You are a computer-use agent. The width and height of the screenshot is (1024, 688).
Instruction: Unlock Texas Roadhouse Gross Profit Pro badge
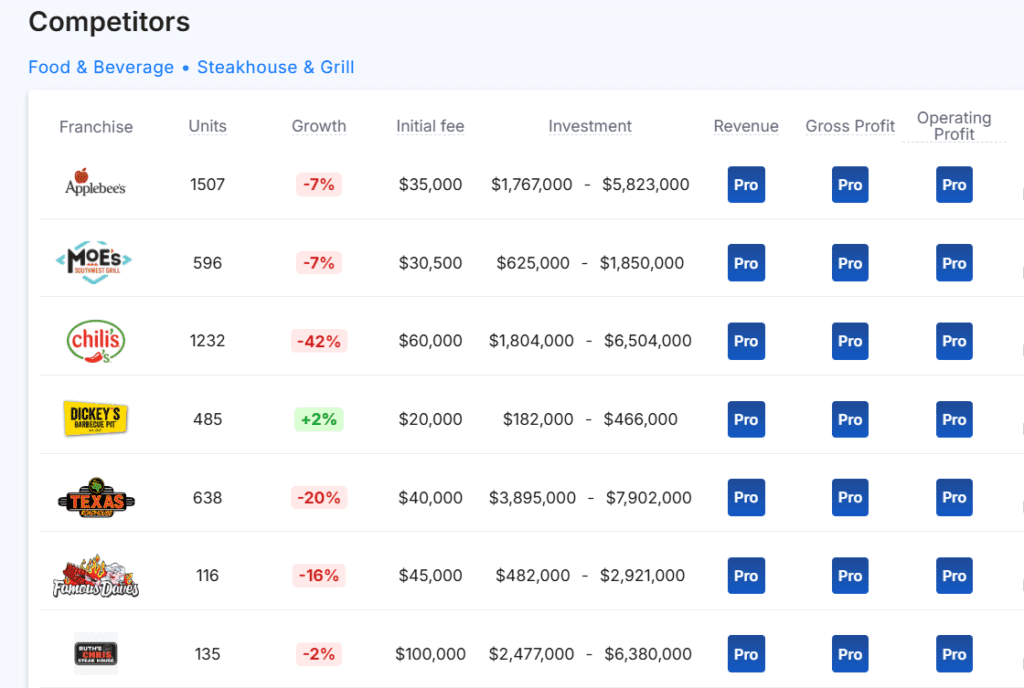(x=850, y=497)
